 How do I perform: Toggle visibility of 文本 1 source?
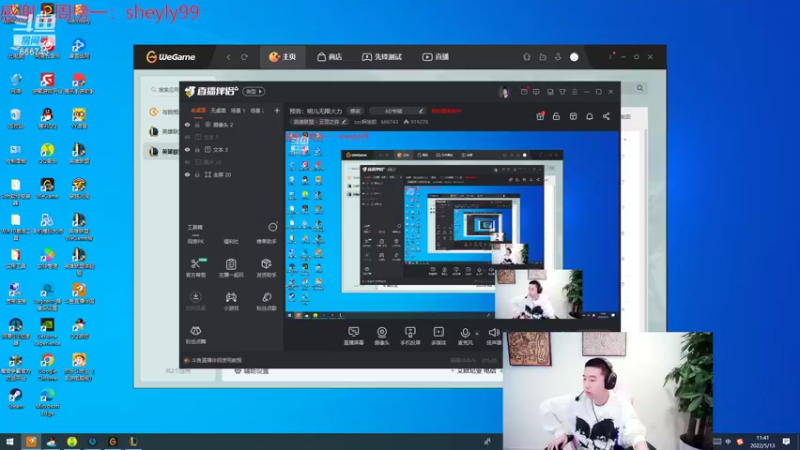tap(187, 137)
